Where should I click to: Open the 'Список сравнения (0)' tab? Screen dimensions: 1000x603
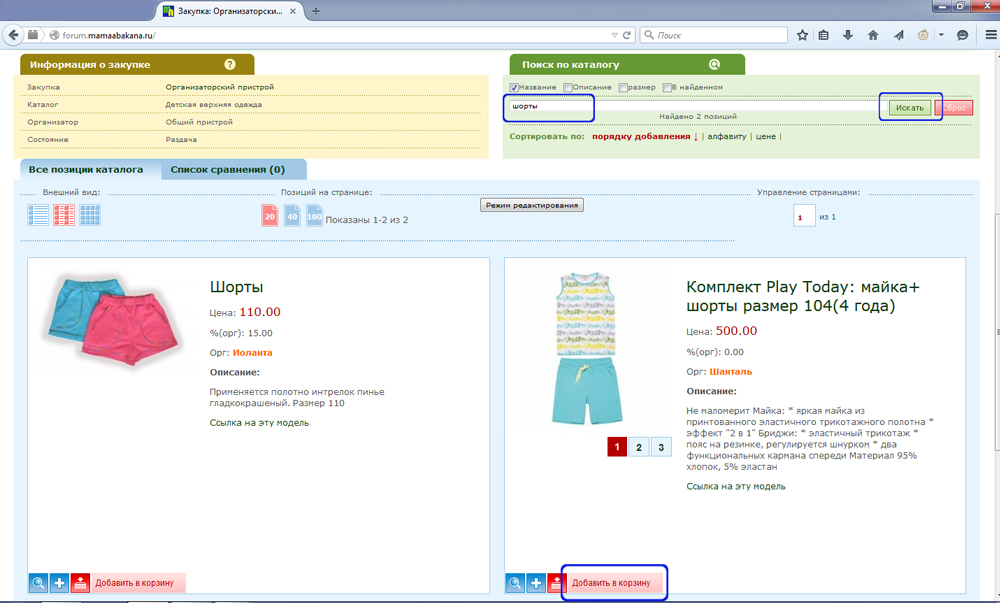[227, 169]
